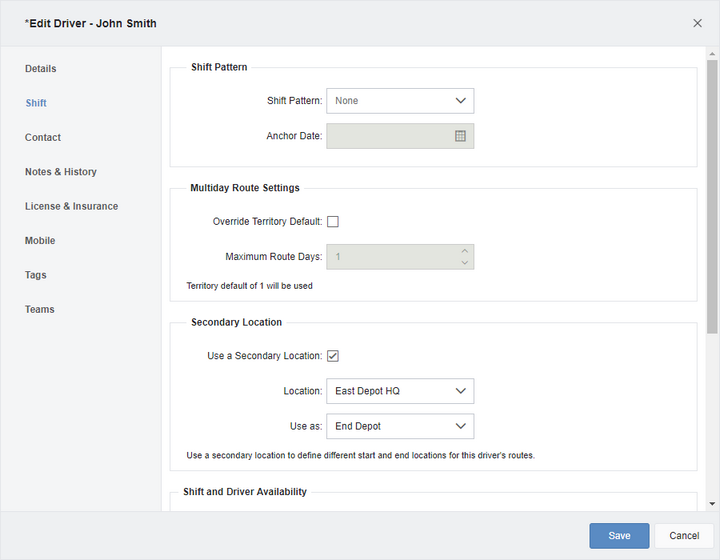Switch to the Details section
The width and height of the screenshot is (720, 560).
pos(40,69)
